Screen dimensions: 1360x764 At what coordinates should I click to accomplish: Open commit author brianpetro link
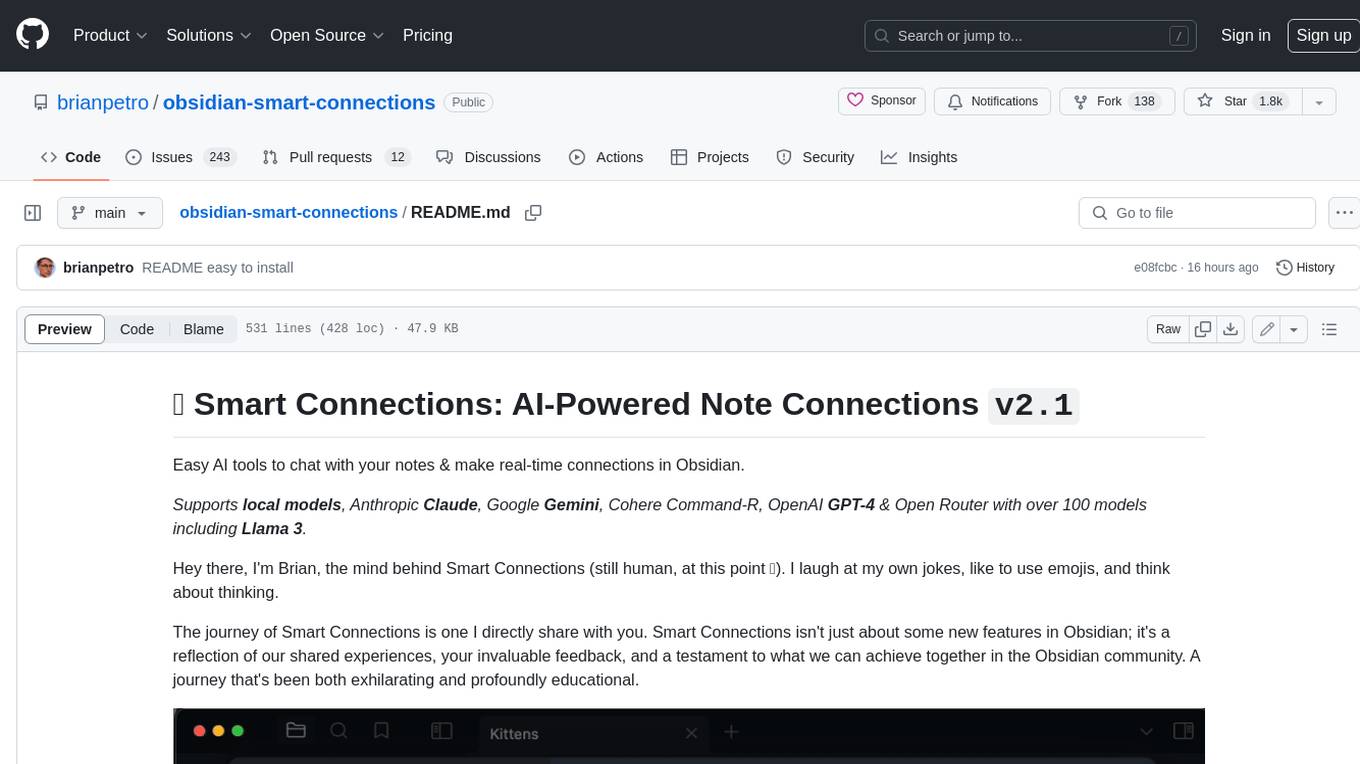tap(98, 267)
